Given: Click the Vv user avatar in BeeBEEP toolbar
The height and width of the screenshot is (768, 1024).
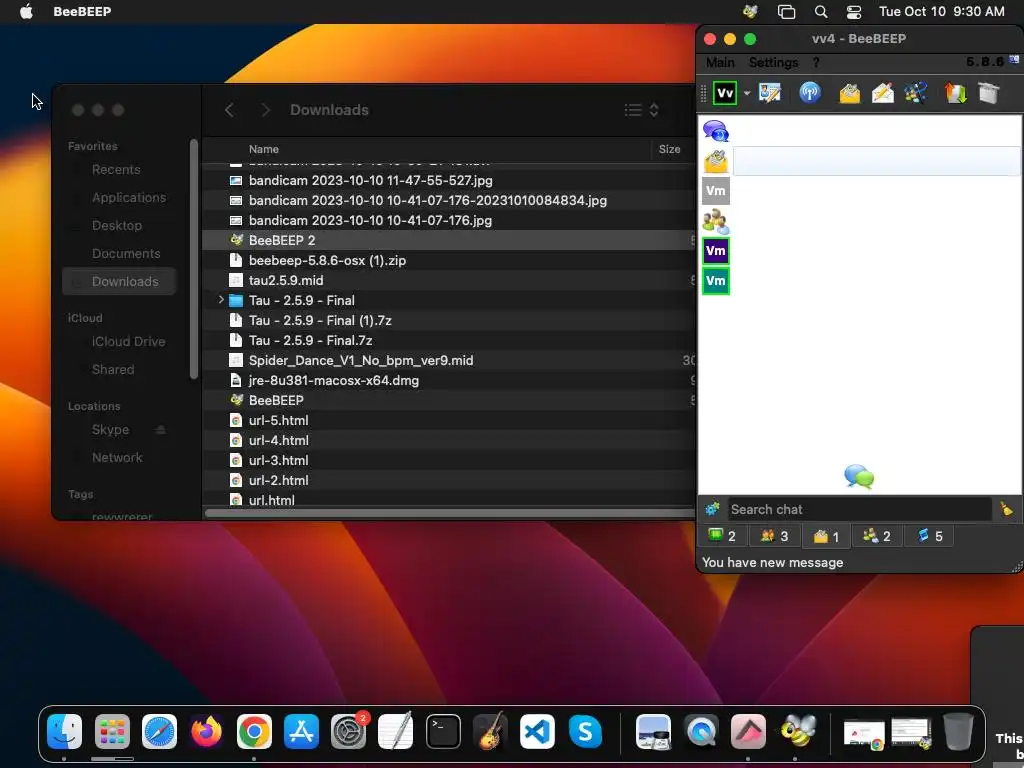Looking at the screenshot, I should [x=724, y=93].
